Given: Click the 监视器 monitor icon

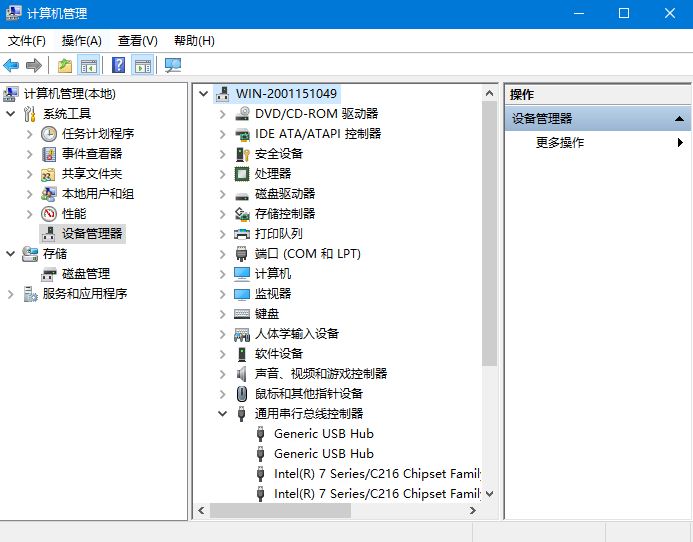Looking at the screenshot, I should 242,294.
